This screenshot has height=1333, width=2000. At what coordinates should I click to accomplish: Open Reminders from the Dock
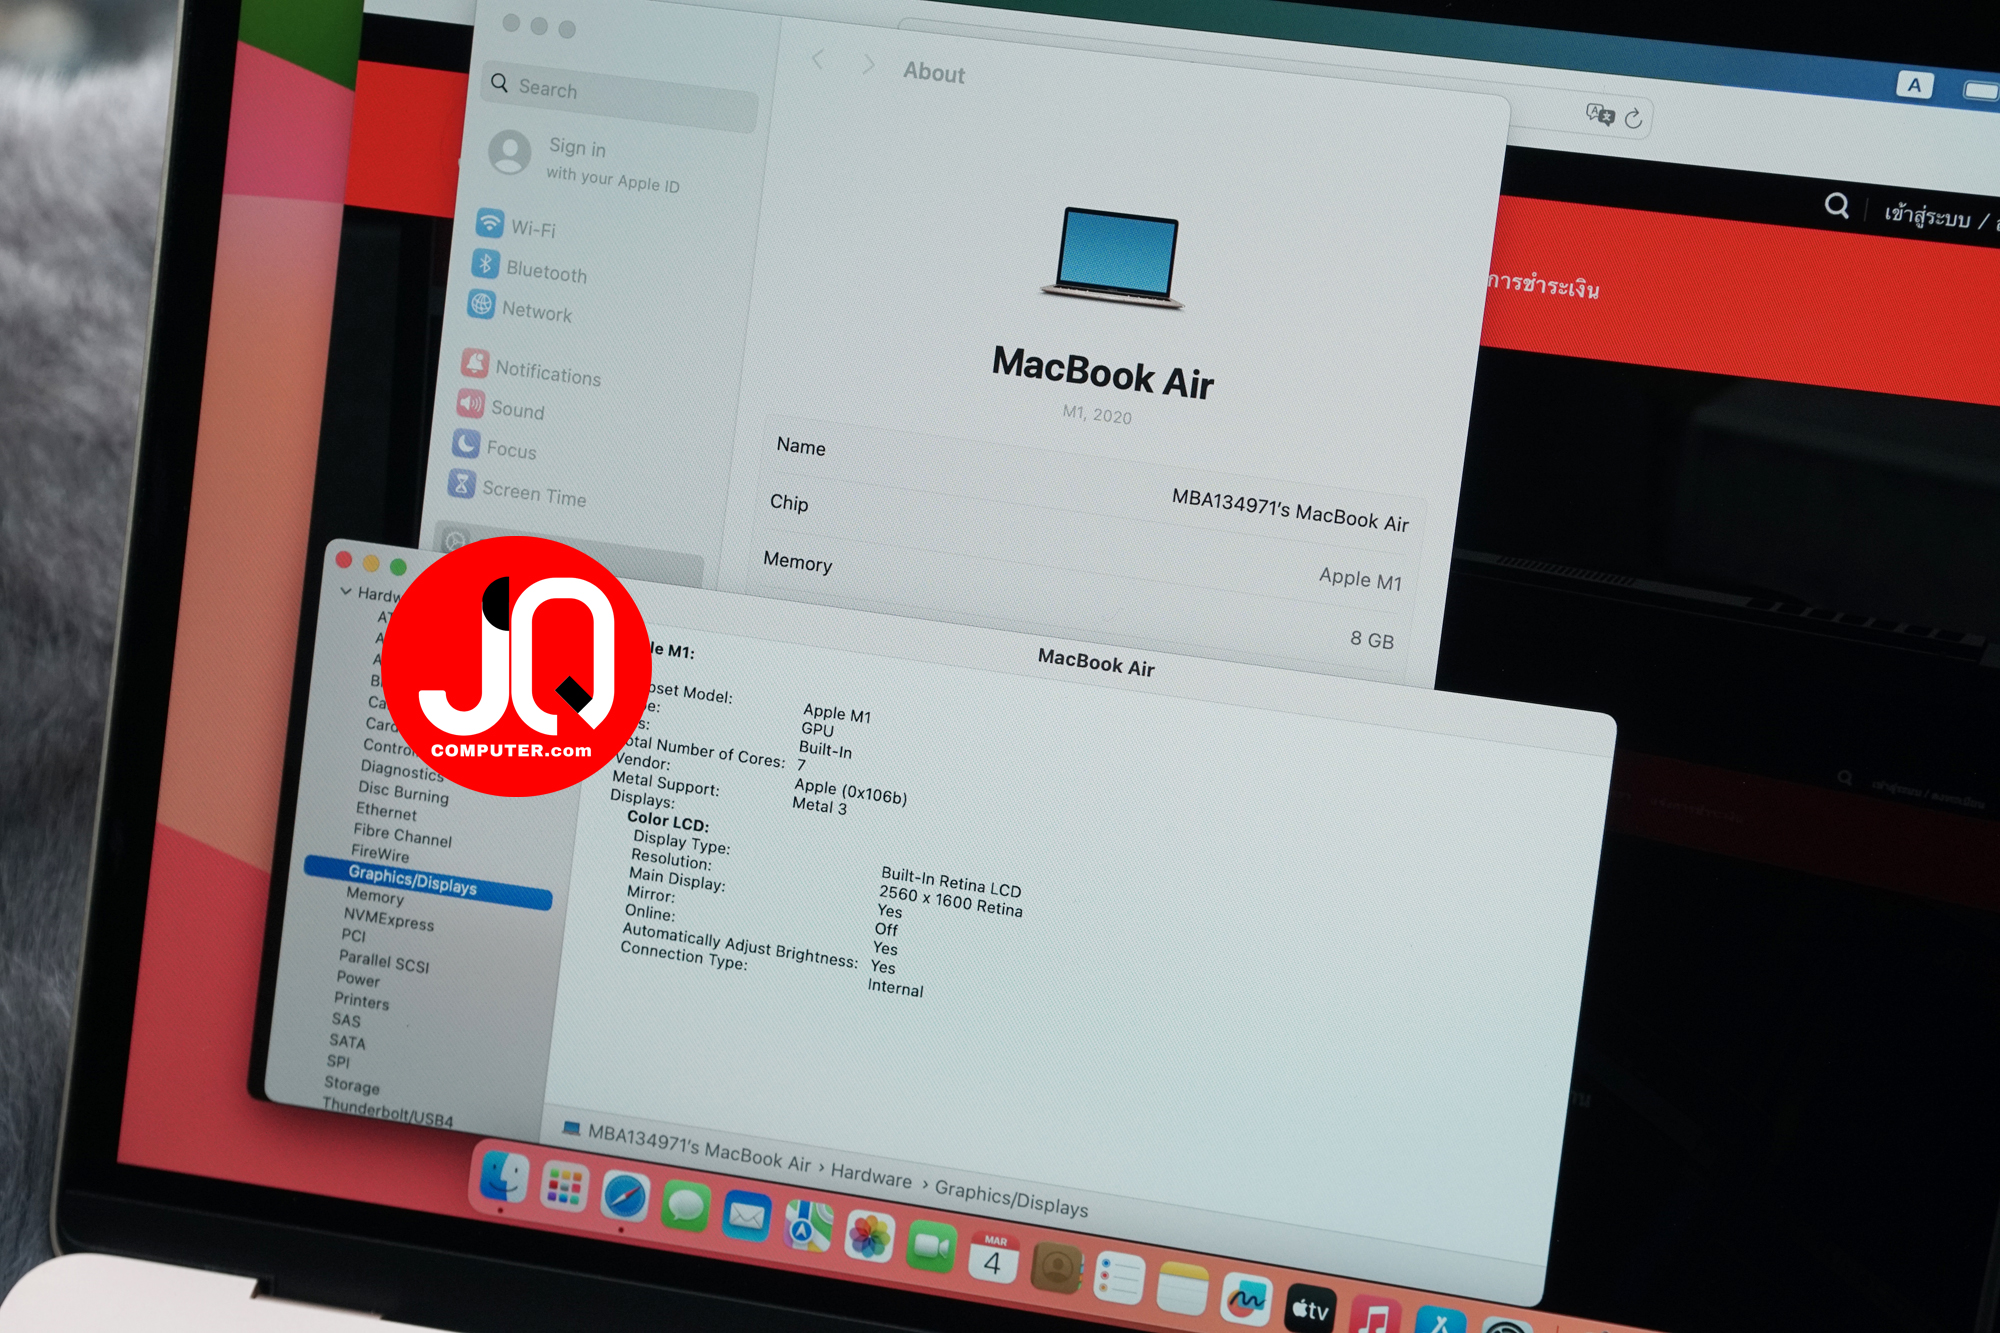pyautogui.click(x=1120, y=1278)
